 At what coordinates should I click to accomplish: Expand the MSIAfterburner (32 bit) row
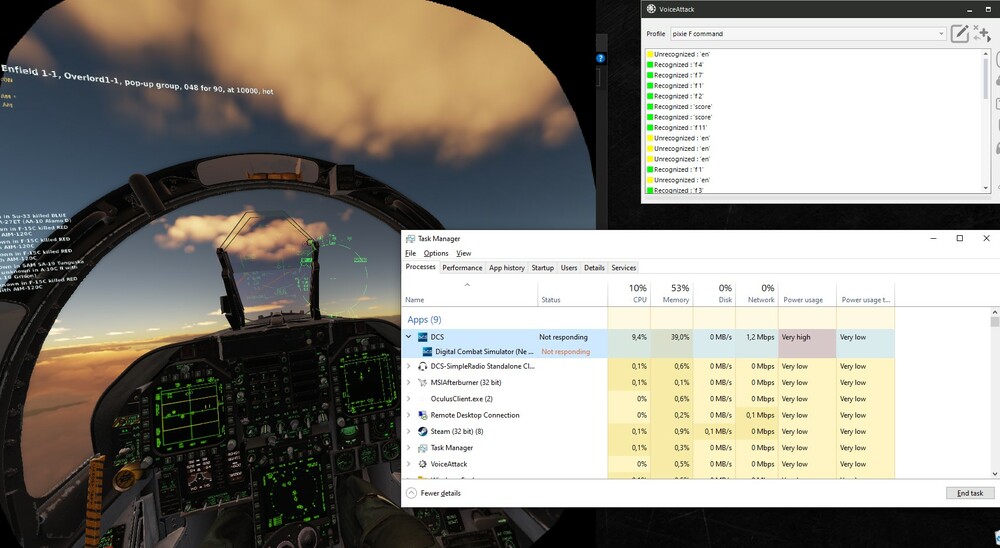pyautogui.click(x=409, y=383)
